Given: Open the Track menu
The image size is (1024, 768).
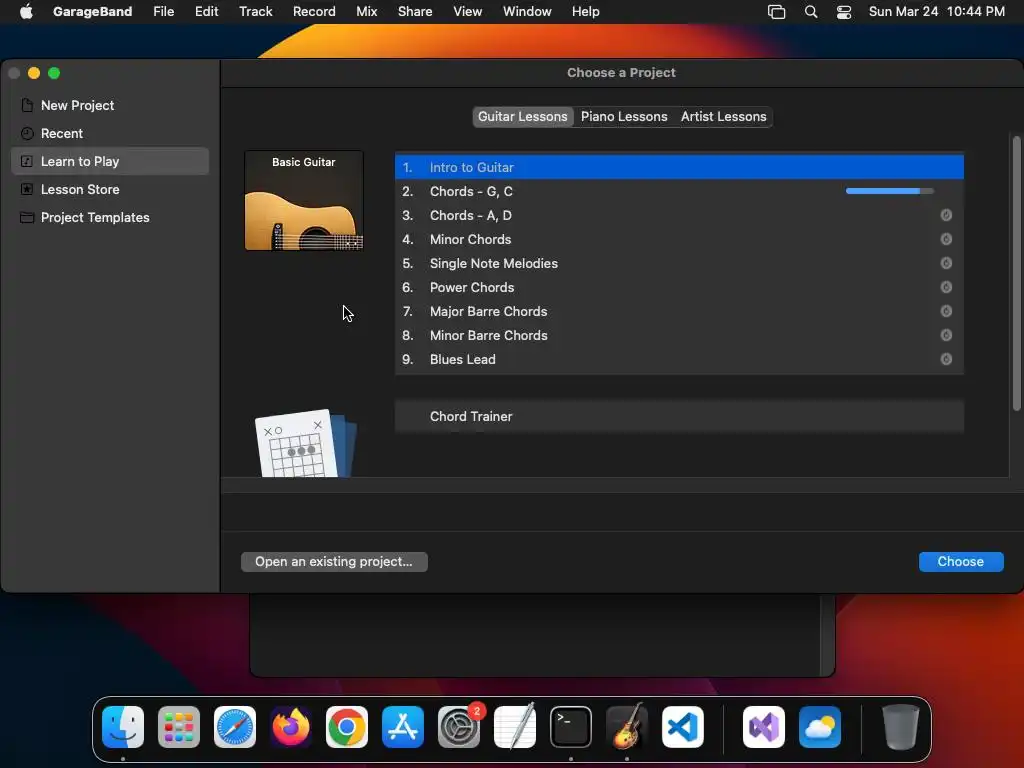Looking at the screenshot, I should [x=255, y=12].
